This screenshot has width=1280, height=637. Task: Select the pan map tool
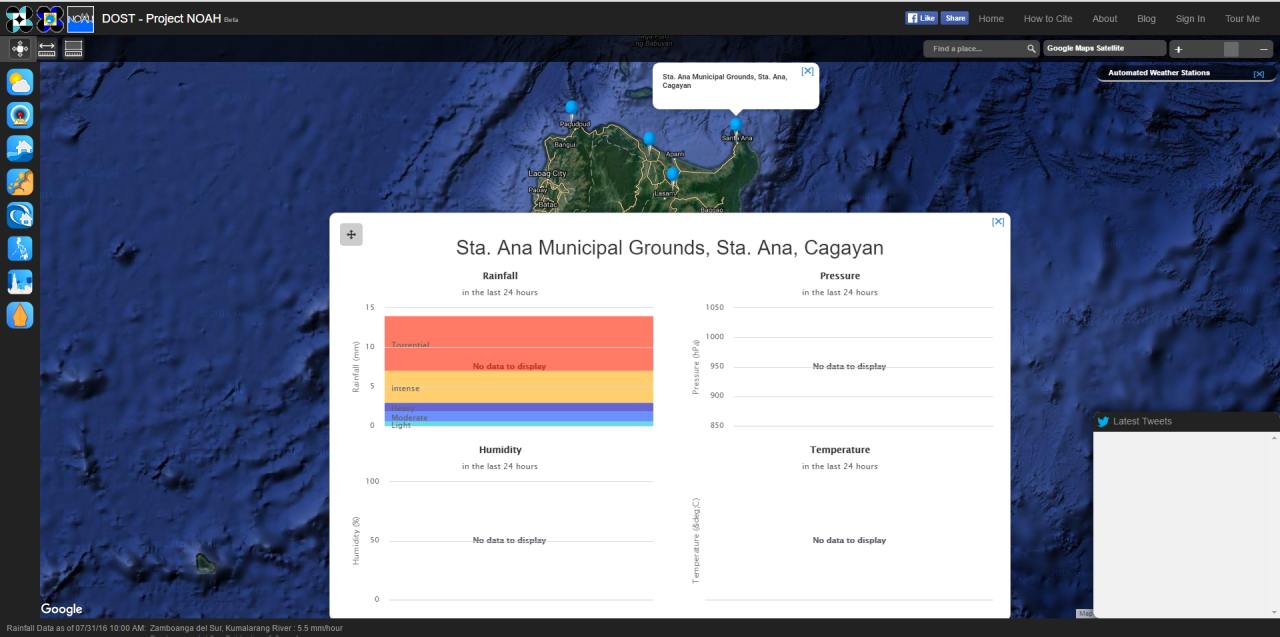pyautogui.click(x=20, y=48)
